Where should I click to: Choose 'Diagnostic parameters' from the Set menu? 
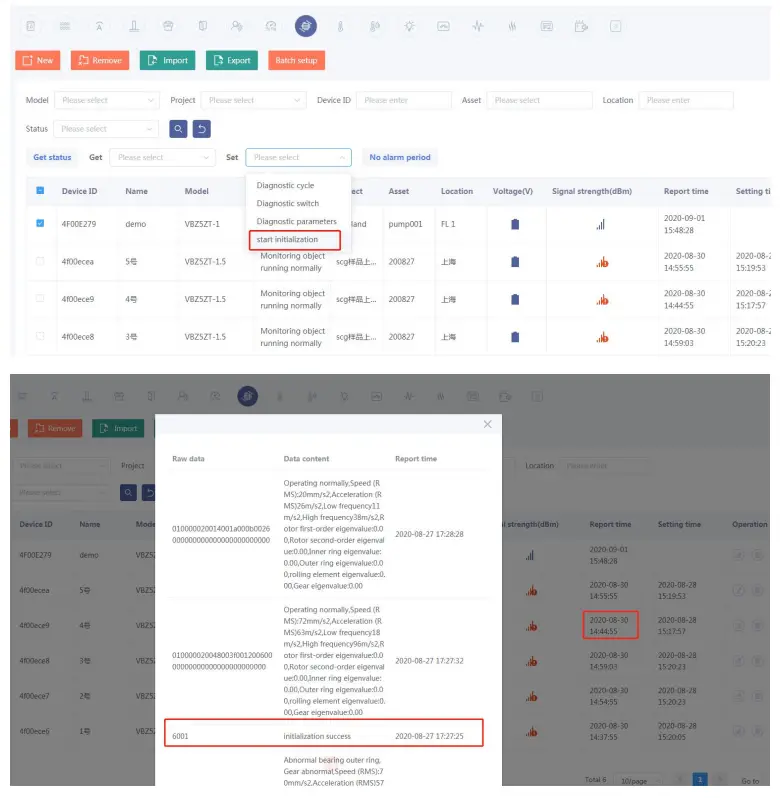pos(296,221)
